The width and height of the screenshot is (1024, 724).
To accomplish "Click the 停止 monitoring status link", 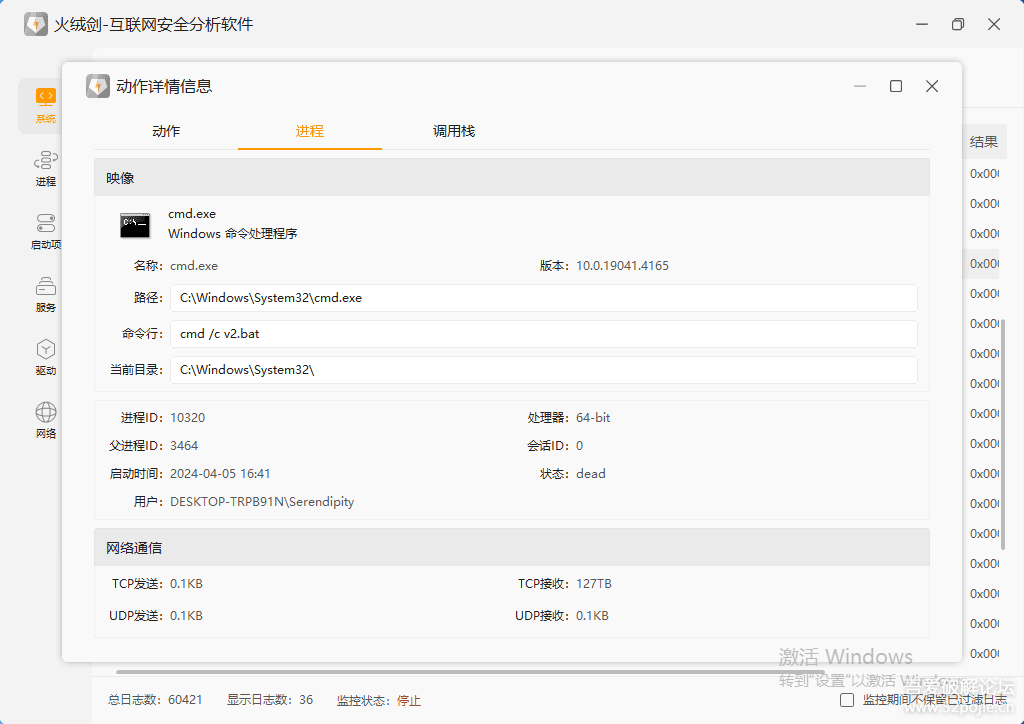I will (409, 700).
